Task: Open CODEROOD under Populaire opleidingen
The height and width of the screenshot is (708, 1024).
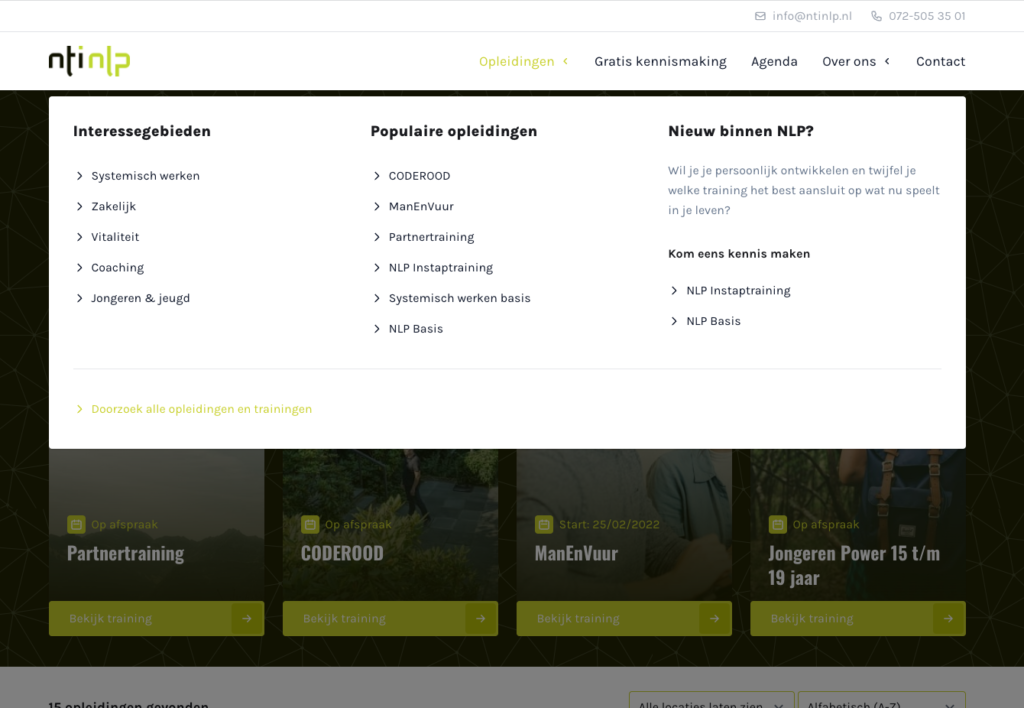Action: pos(419,176)
